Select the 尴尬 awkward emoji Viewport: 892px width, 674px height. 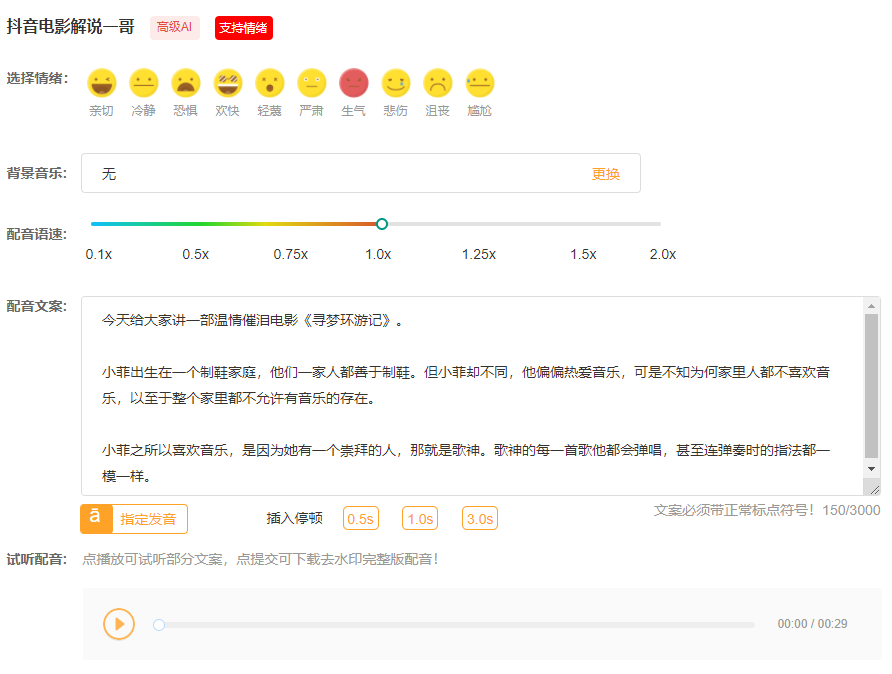[480, 83]
